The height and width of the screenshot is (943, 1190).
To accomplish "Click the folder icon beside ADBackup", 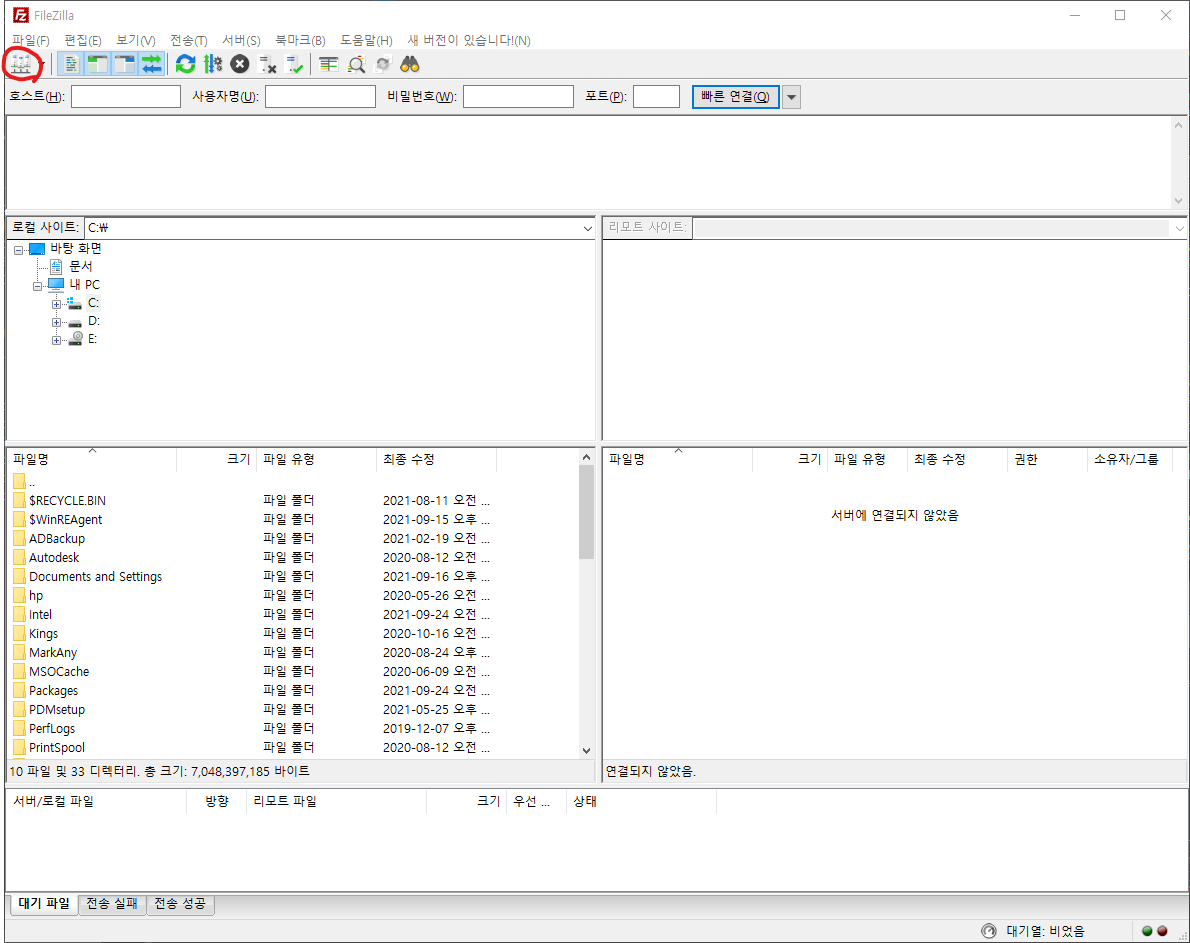I will [19, 539].
